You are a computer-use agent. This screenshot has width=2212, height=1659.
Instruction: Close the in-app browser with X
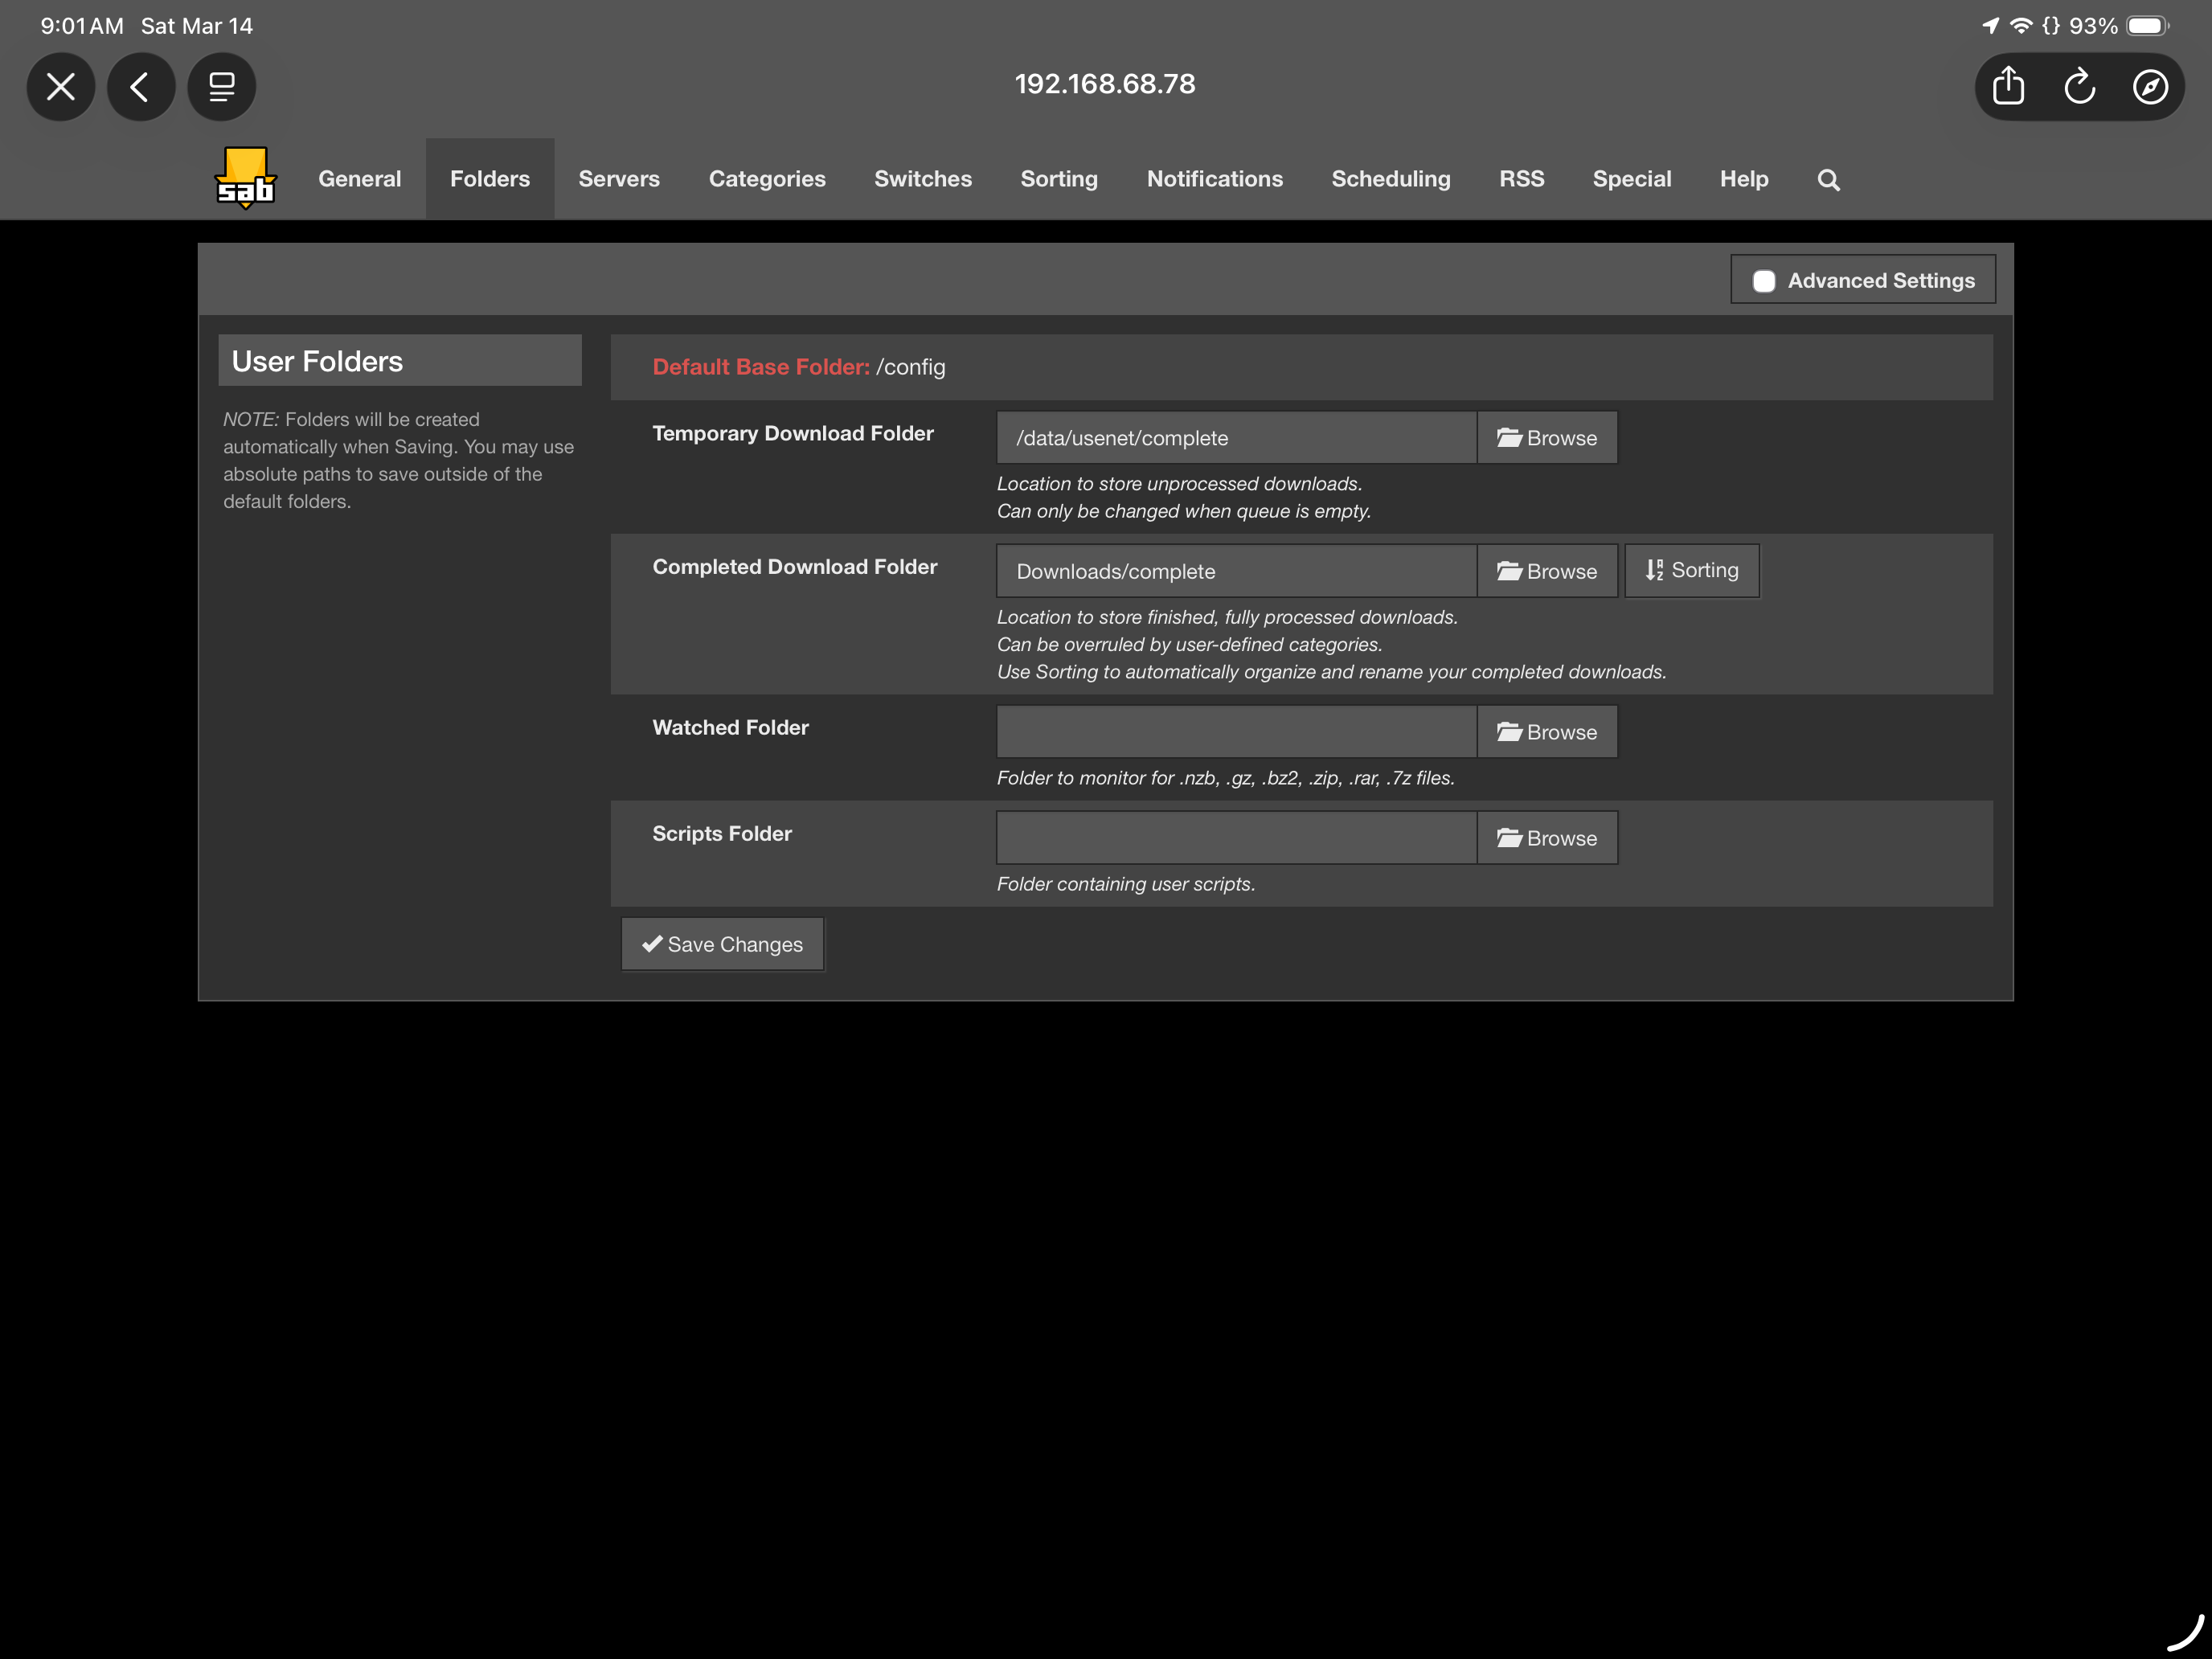[61, 87]
